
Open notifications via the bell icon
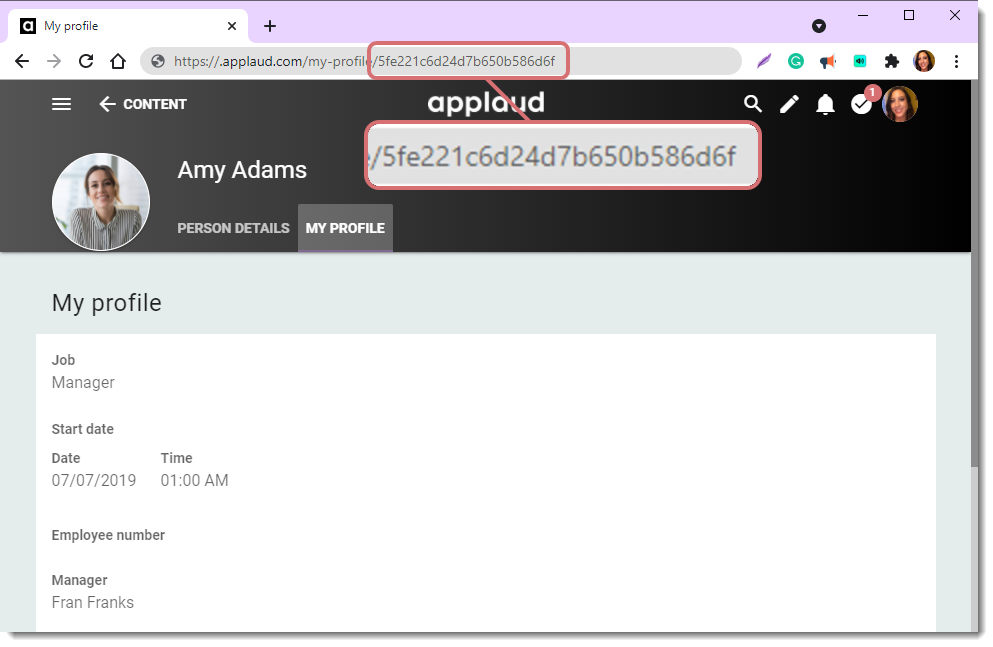[x=825, y=104]
